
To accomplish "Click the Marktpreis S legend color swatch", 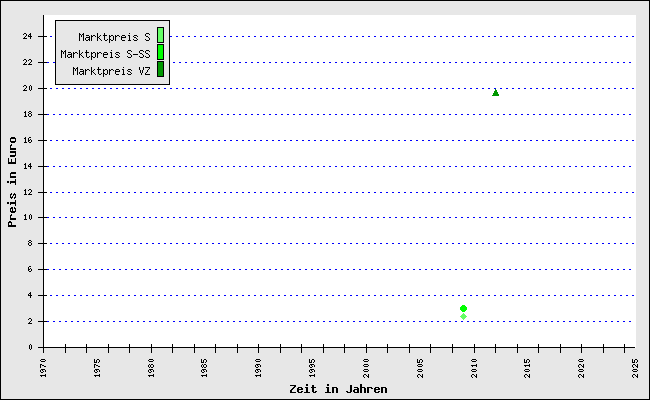I will pyautogui.click(x=160, y=36).
